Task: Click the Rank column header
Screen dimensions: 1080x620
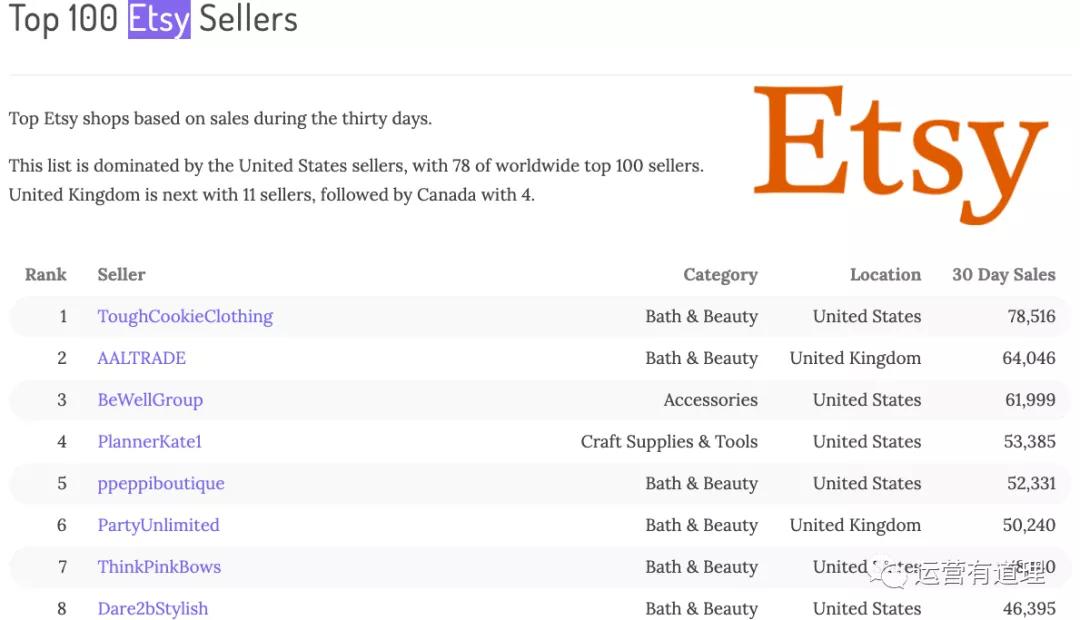Action: tap(46, 275)
